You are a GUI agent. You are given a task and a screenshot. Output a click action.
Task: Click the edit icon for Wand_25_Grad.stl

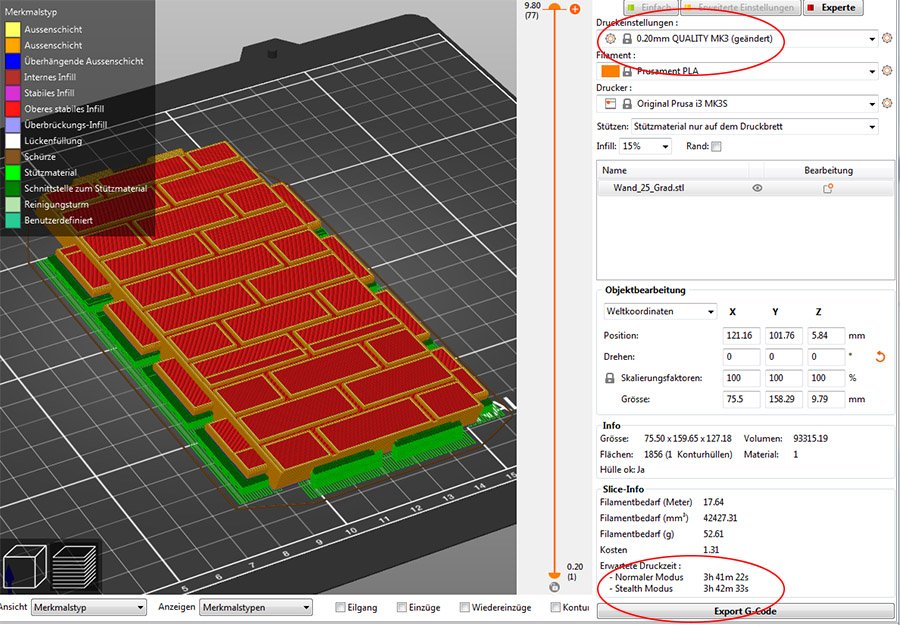828,188
